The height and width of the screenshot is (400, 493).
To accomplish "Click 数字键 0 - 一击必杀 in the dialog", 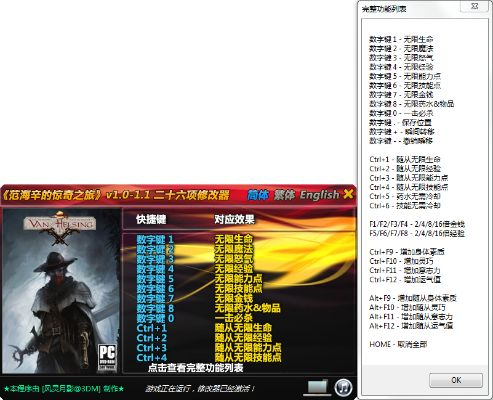I will [x=401, y=113].
